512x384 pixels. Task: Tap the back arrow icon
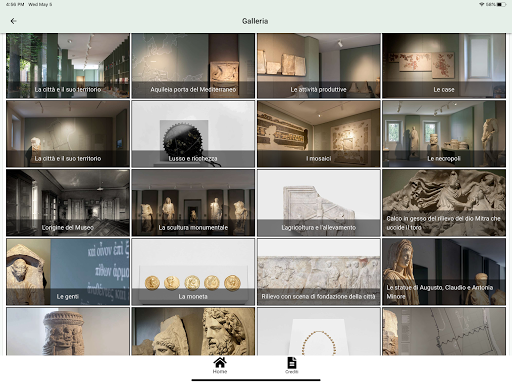point(13,21)
